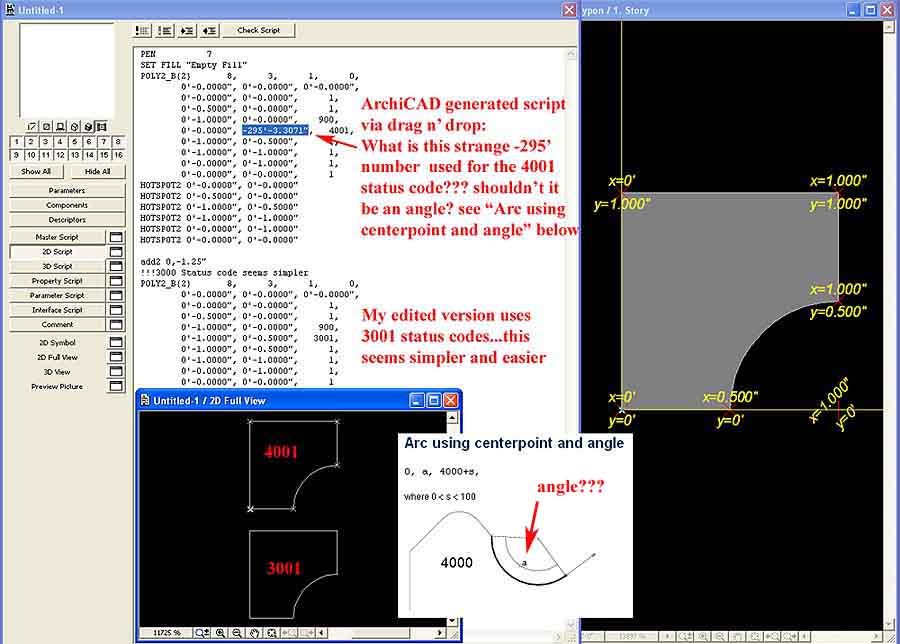Run the Check Script button
The height and width of the screenshot is (644, 900).
[x=258, y=30]
